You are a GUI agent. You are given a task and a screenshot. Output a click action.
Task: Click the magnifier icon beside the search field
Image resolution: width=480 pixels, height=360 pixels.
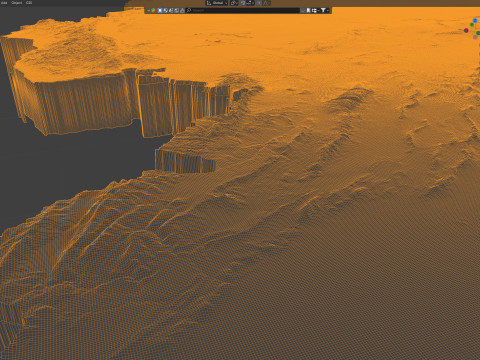(188, 10)
